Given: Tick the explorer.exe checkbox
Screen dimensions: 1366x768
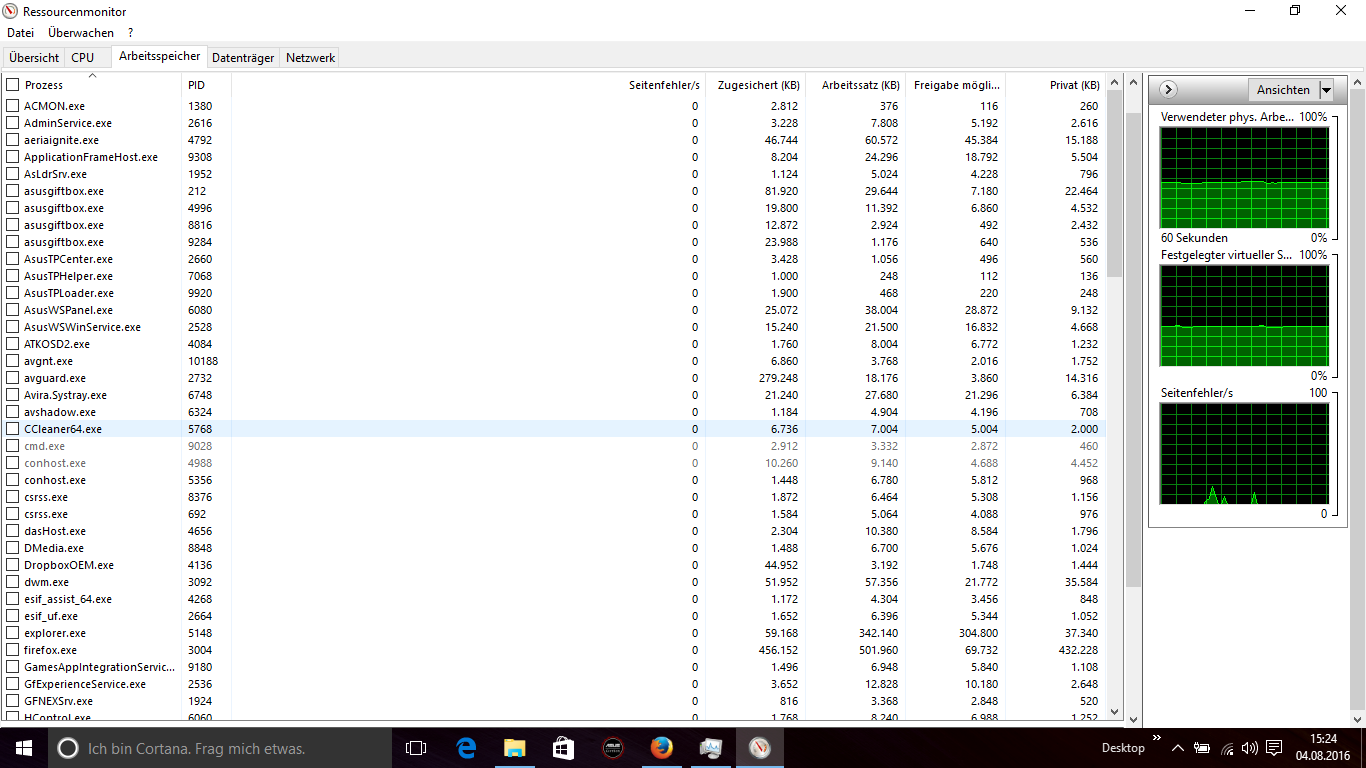Looking at the screenshot, I should click(x=12, y=633).
